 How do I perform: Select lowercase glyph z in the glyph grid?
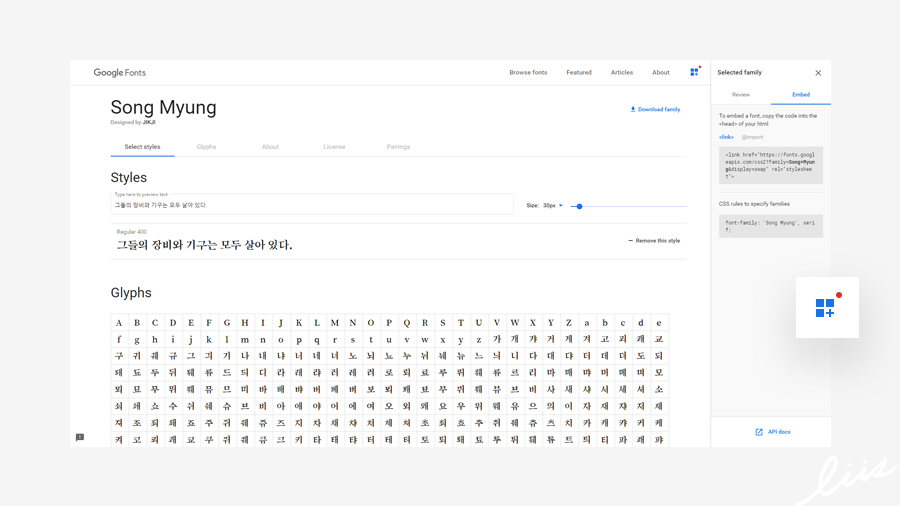tap(479, 339)
